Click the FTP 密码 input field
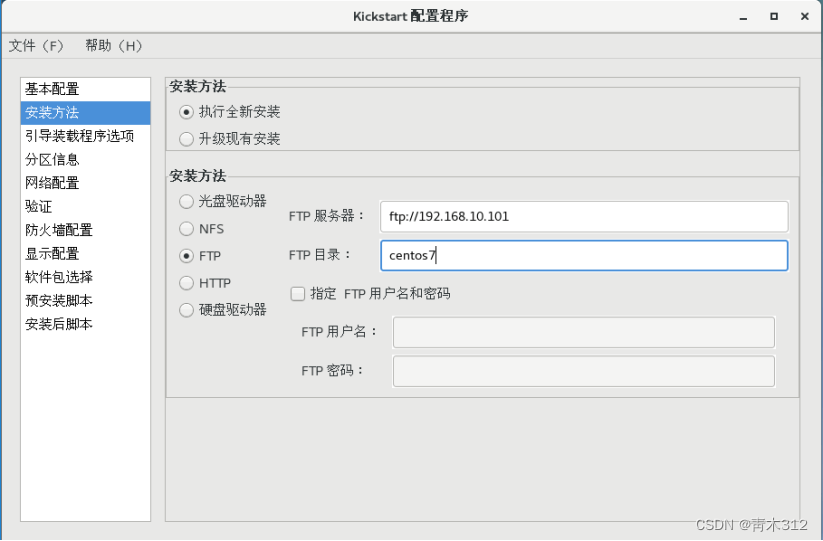Image resolution: width=823 pixels, height=541 pixels. click(584, 372)
